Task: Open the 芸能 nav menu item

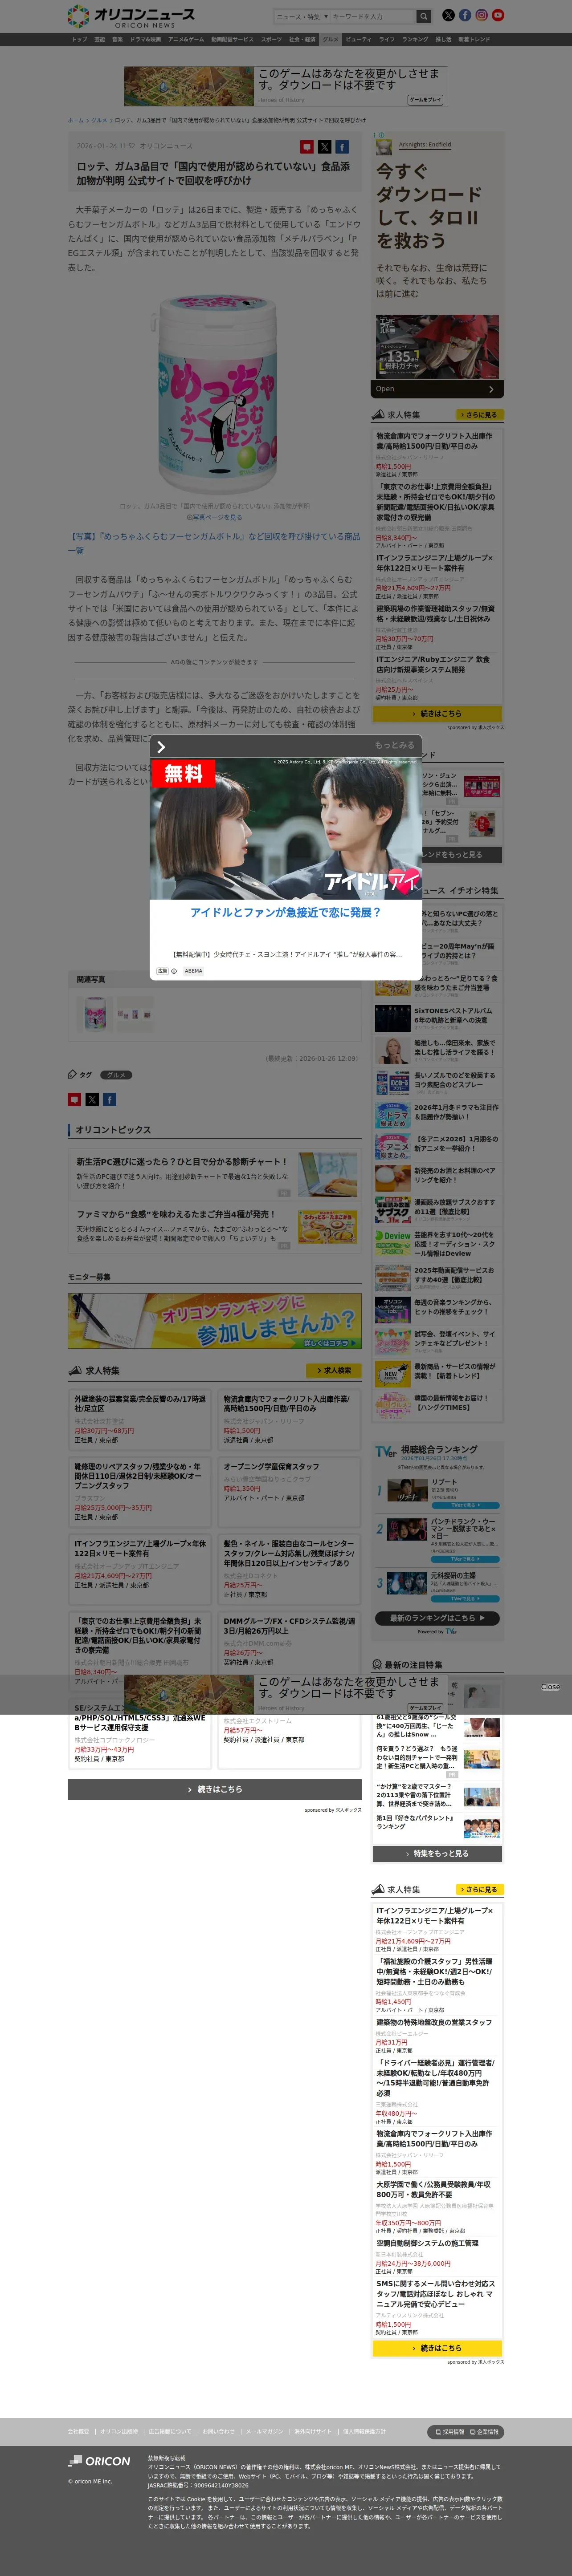Action: 99,40
